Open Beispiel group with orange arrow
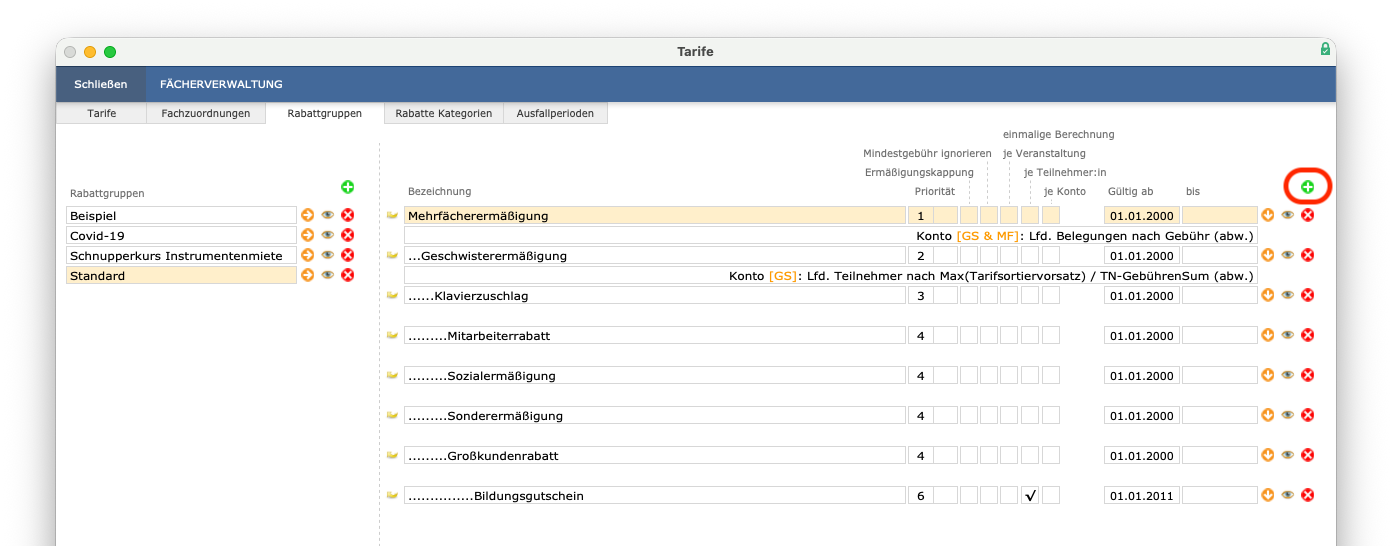Viewport: 1392px width, 546px height. tap(308, 215)
